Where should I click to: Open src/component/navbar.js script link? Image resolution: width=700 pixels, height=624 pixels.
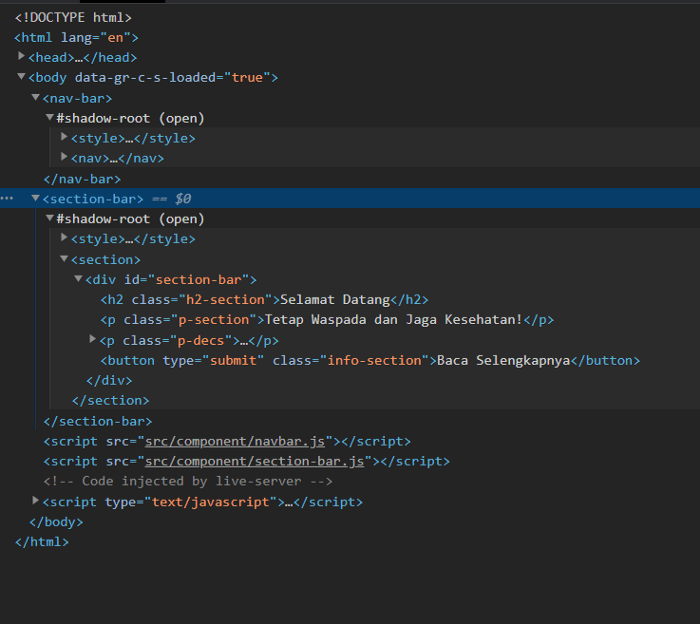(x=235, y=441)
